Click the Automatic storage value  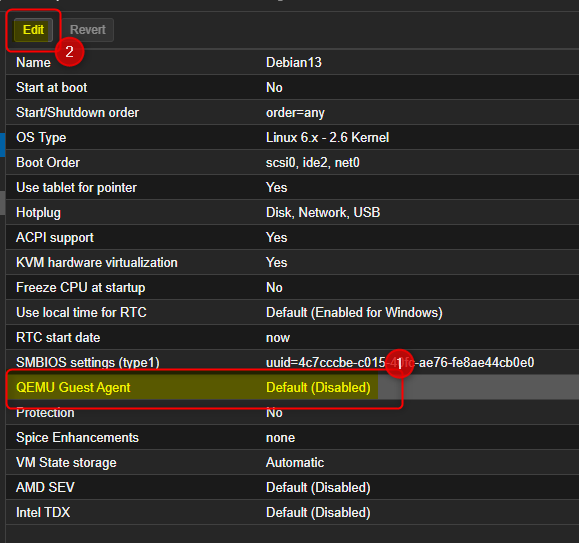pos(295,463)
